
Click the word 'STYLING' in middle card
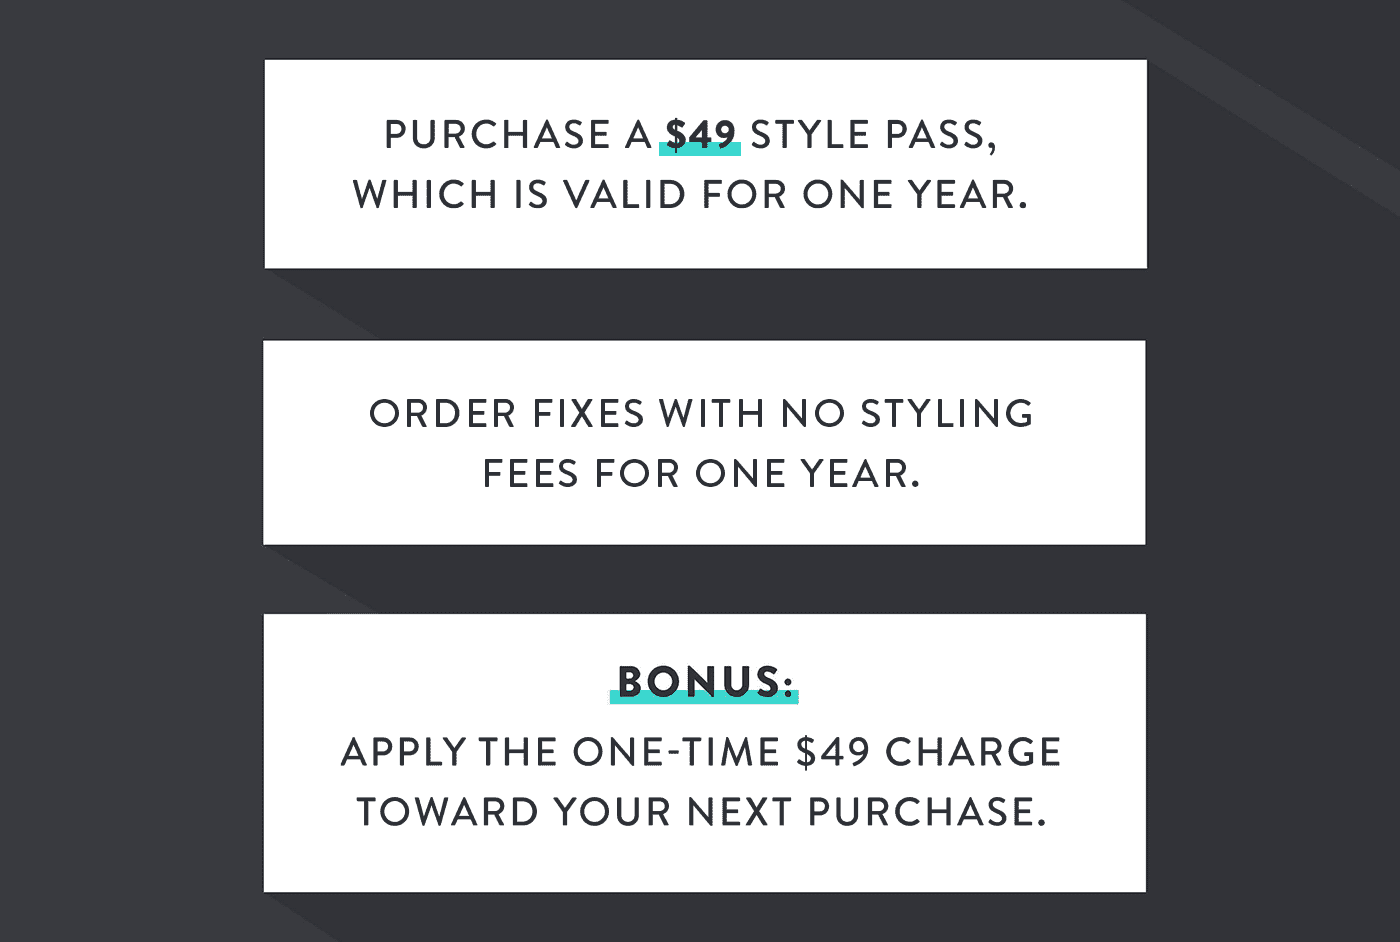click(947, 414)
